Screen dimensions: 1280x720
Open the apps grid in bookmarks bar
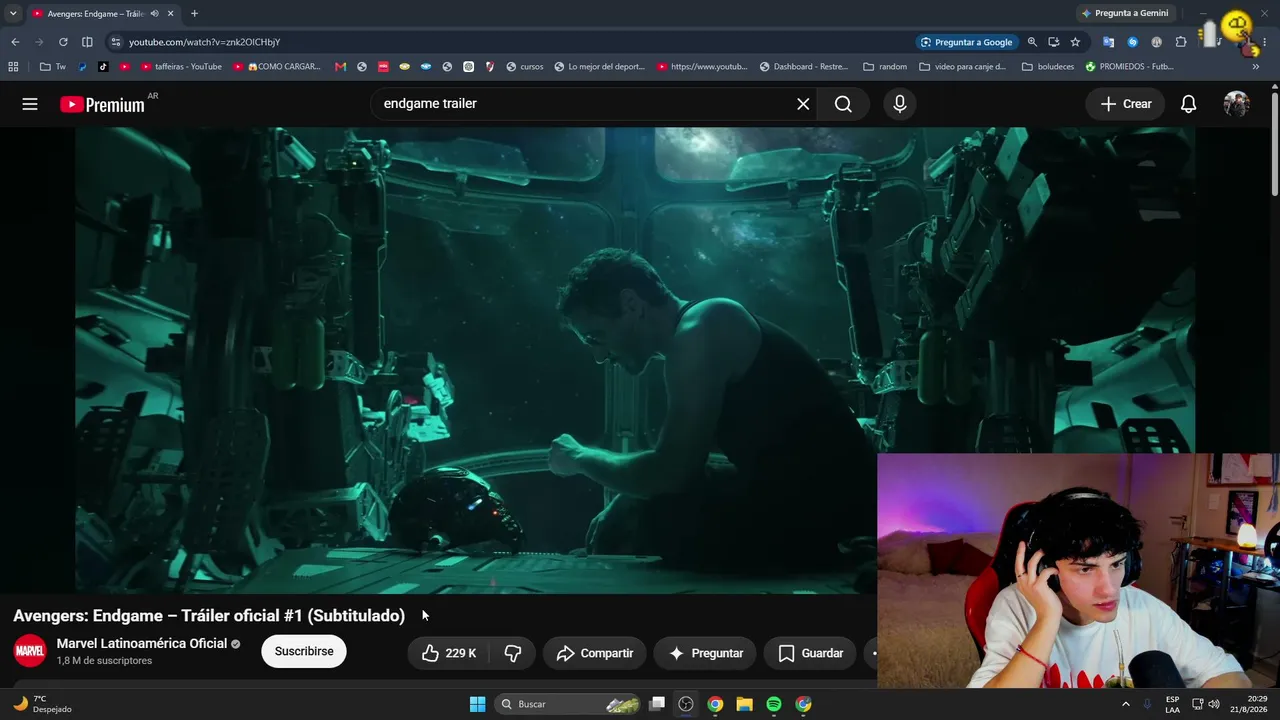coord(13,67)
